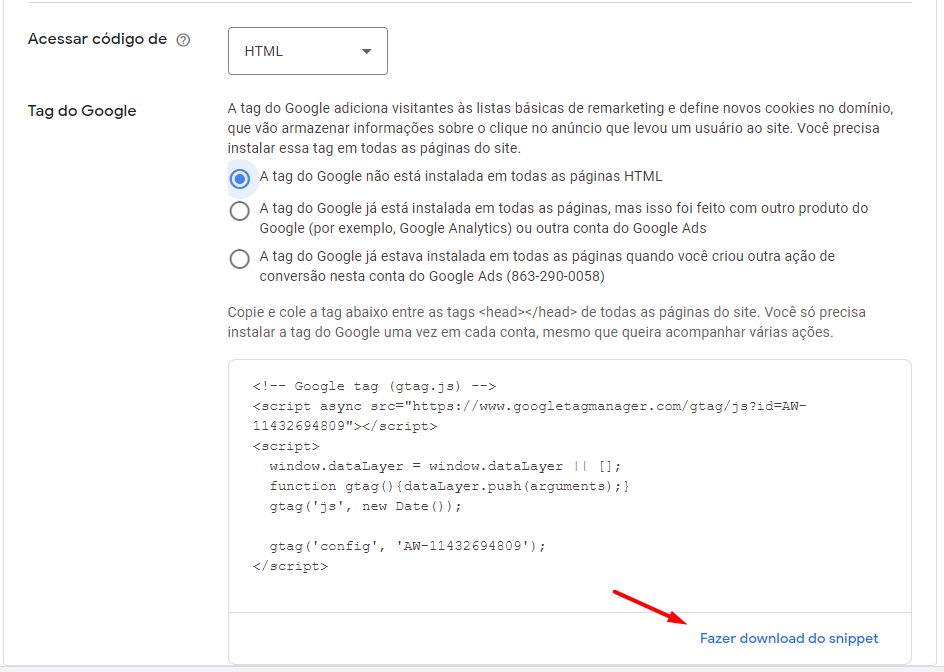Open the HTML code type dropdown
The image size is (944, 672).
(x=307, y=51)
